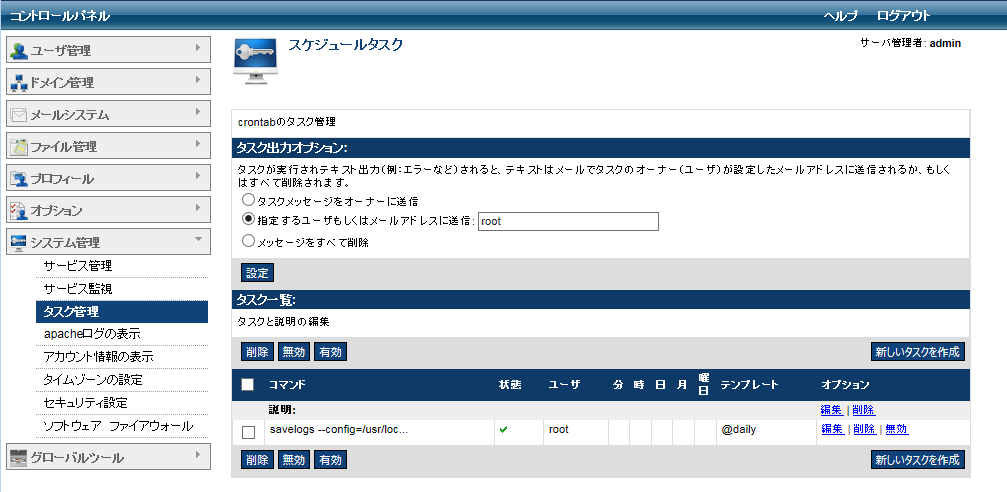Viewport: 1007px width, 492px height.
Task: Click the root email address text field
Action: (x=567, y=221)
